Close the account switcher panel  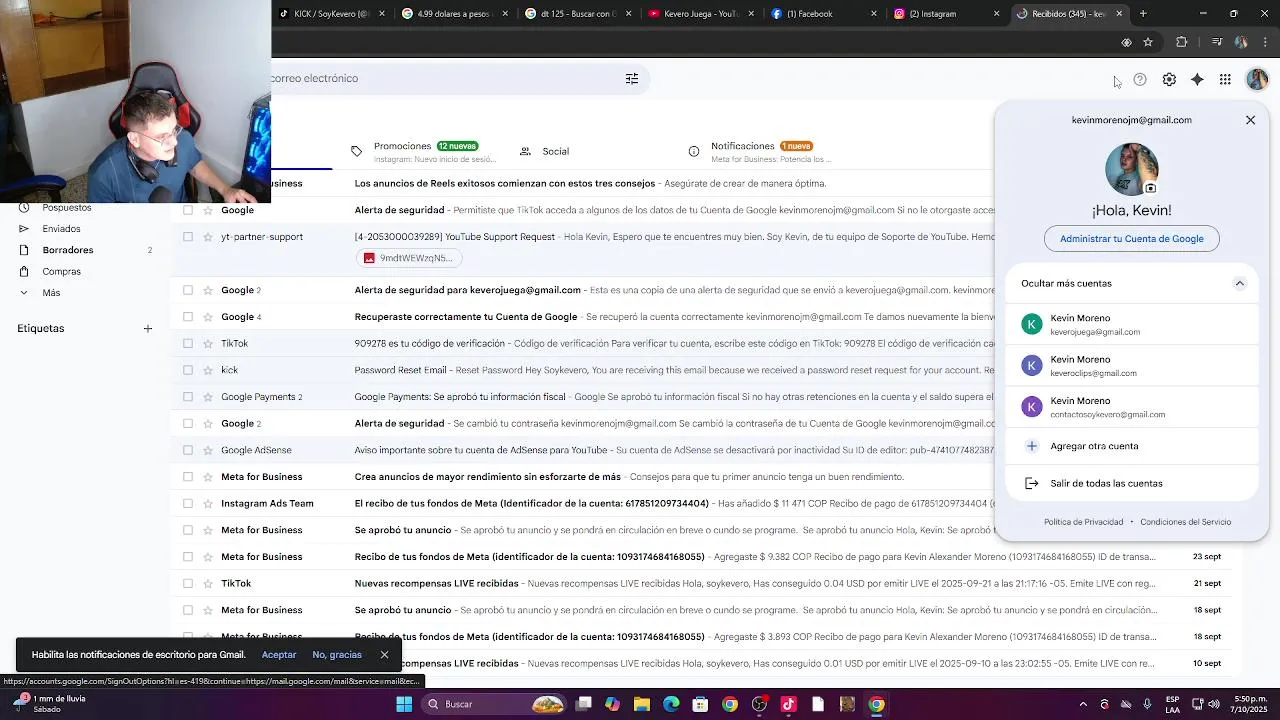(x=1250, y=120)
